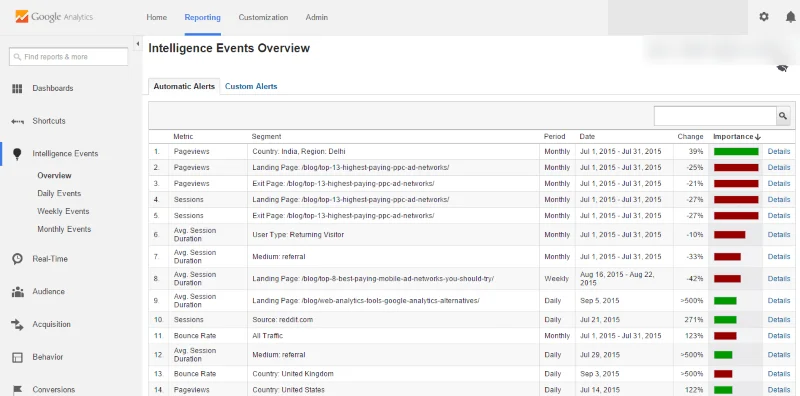Screen dimensions: 800x396
Task: Click the notifications bell icon
Action: (790, 17)
